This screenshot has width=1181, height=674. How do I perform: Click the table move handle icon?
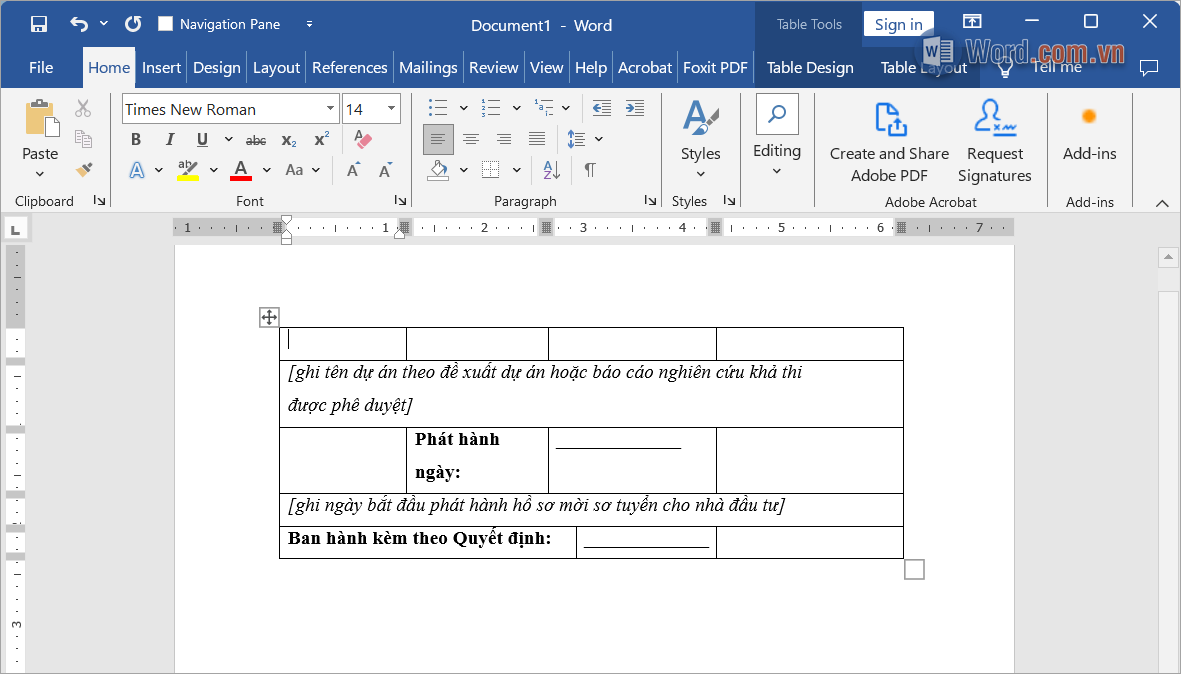pyautogui.click(x=269, y=317)
